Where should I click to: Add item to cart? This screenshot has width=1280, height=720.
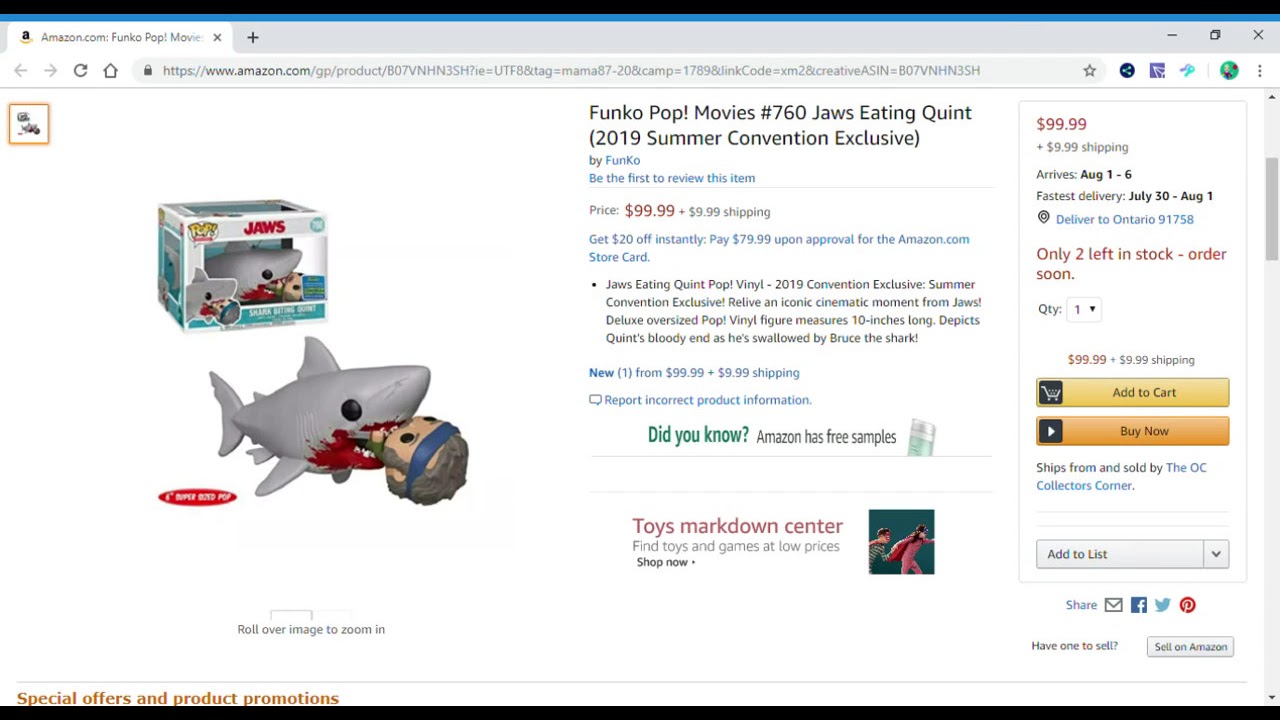pos(1132,392)
